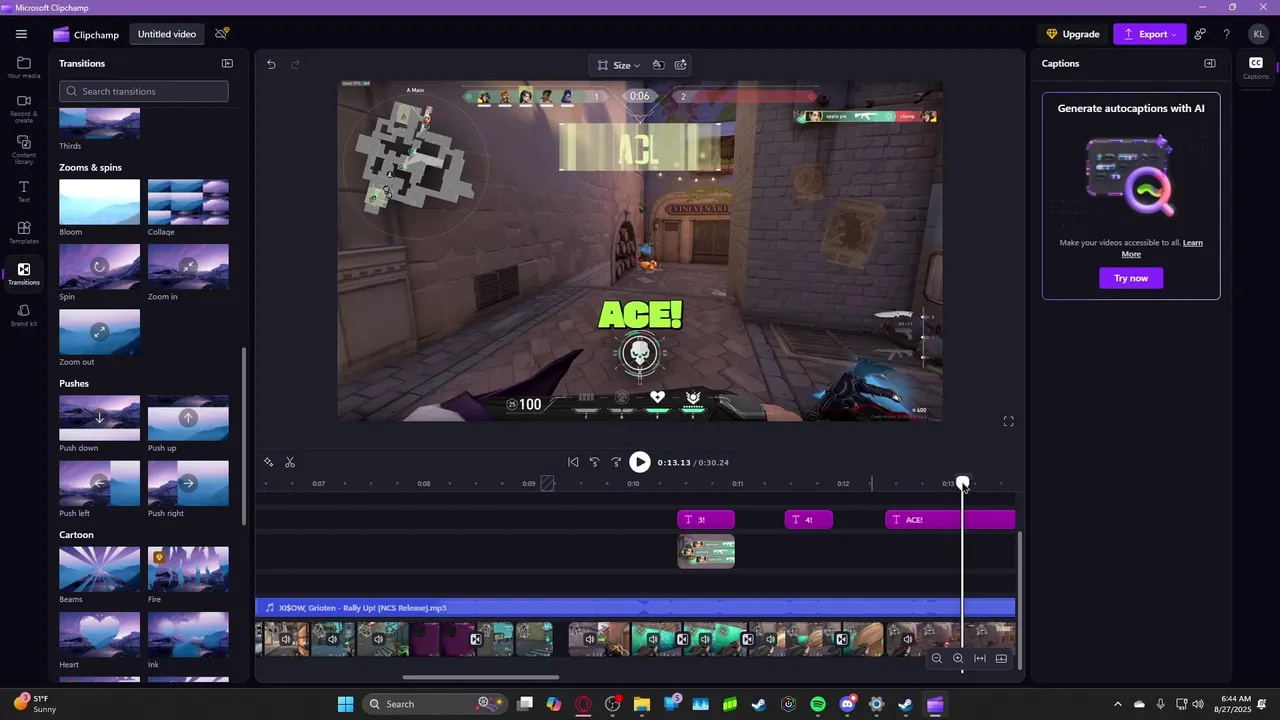Select the Beams cartoon transition
Screen dimensions: 1280x720
[x=99, y=569]
